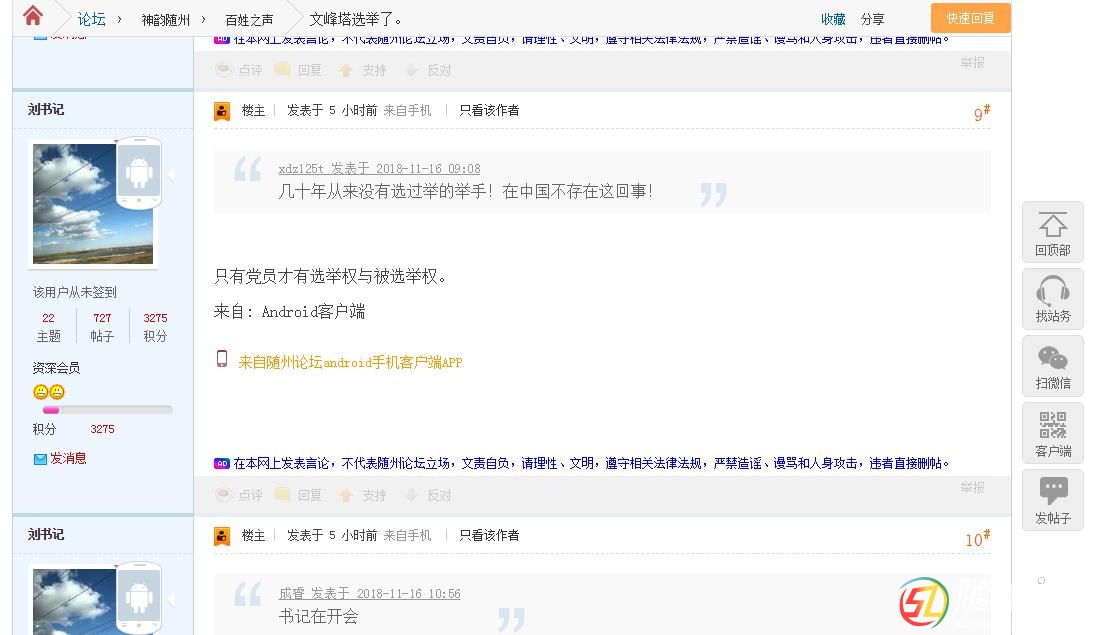Open 论坛 in the breadcrumb
The height and width of the screenshot is (635, 1113).
click(x=92, y=19)
